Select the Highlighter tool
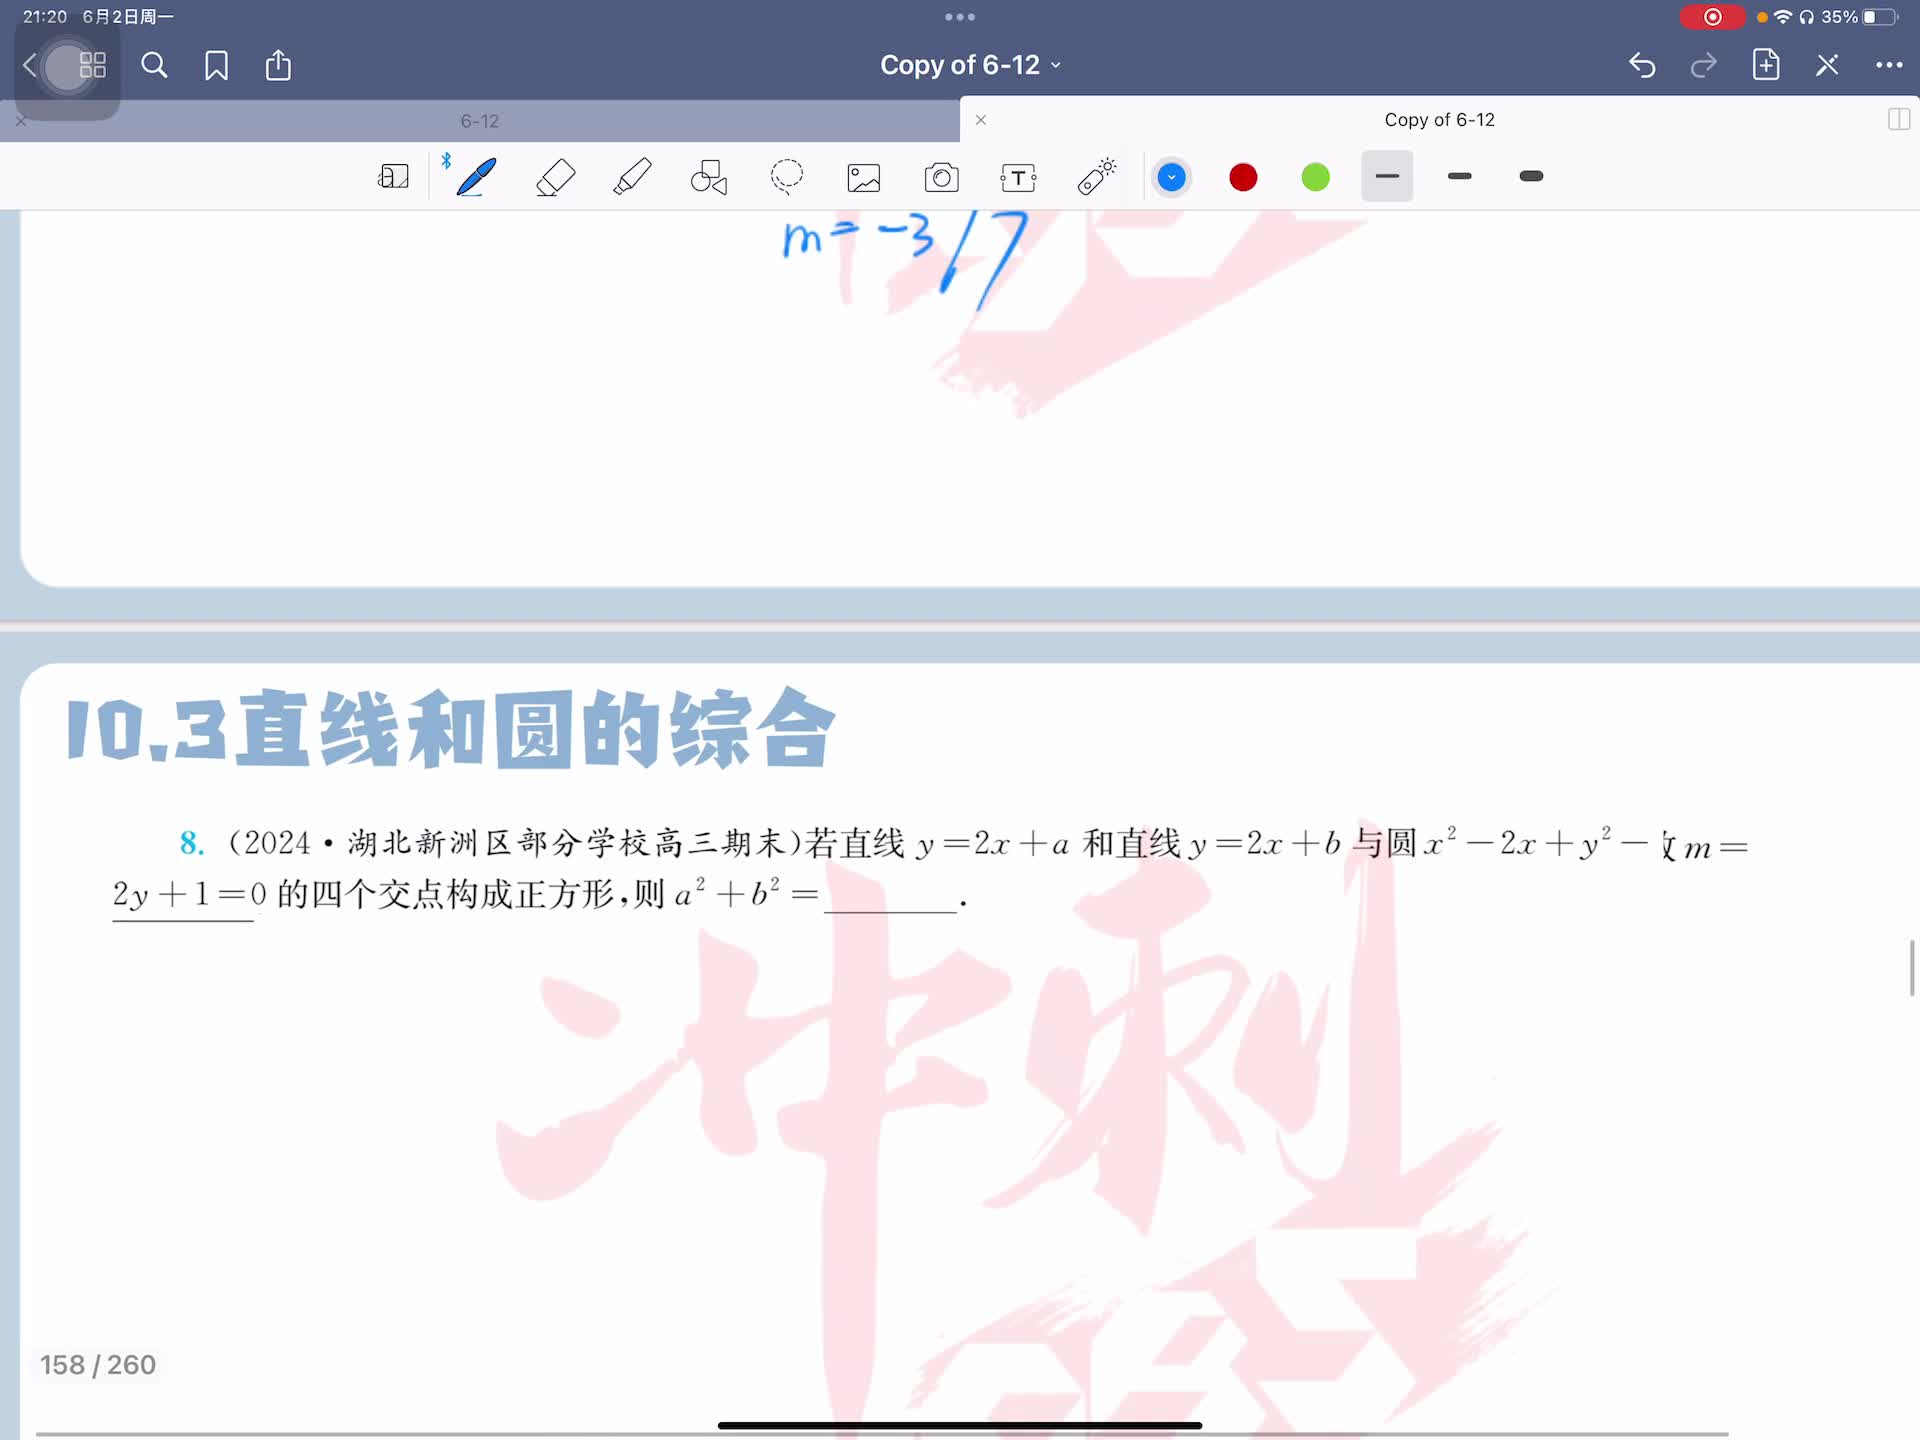This screenshot has height=1440, width=1920. tap(632, 177)
